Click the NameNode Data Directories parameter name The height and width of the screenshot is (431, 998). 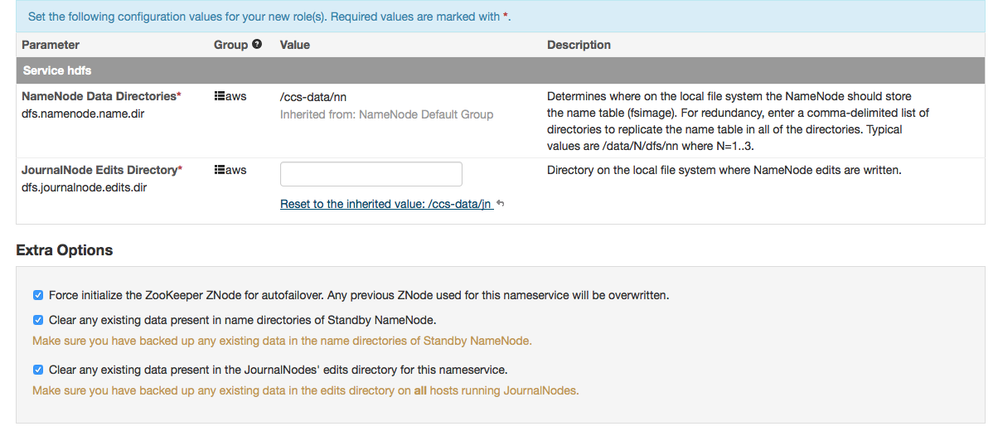[98, 96]
